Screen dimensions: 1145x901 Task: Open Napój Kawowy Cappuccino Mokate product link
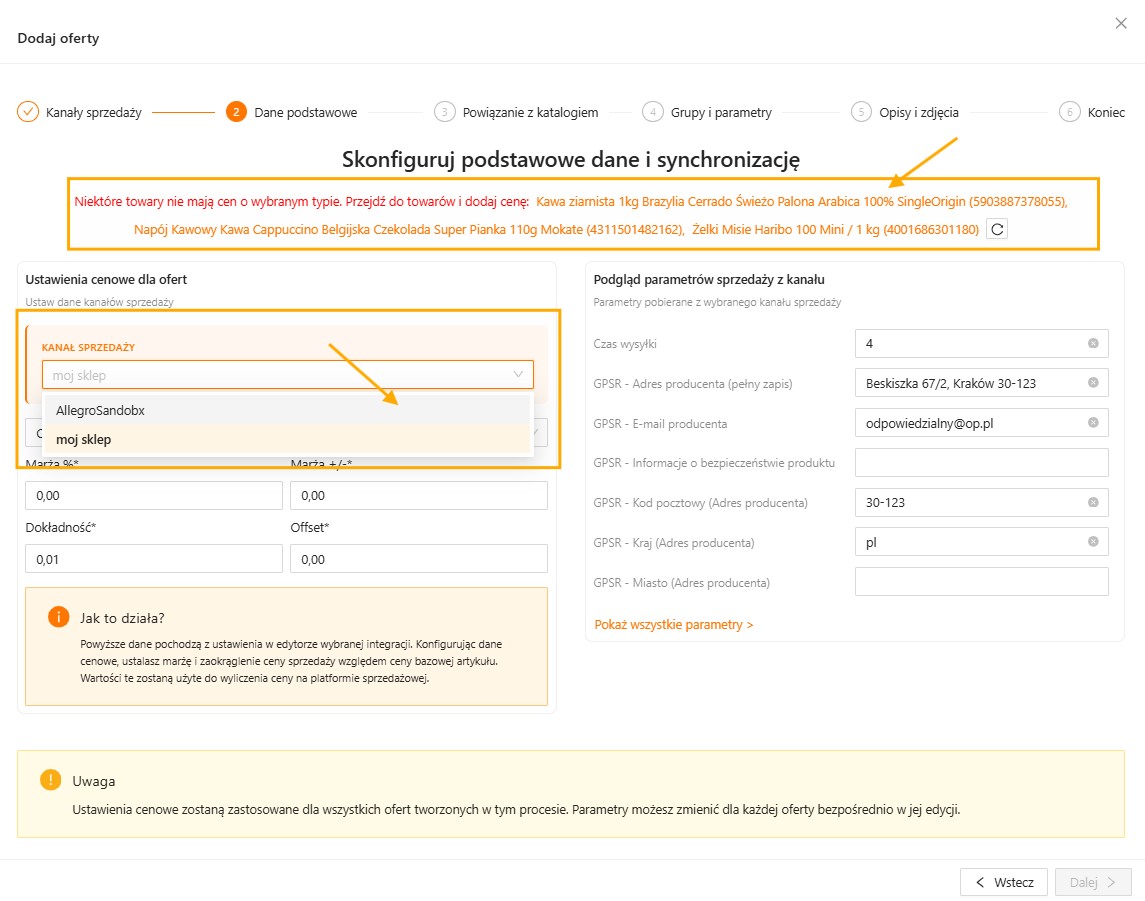click(x=409, y=229)
